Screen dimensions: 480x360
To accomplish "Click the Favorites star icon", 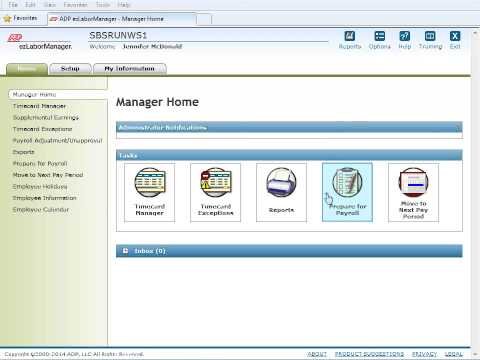I will coord(7,19).
